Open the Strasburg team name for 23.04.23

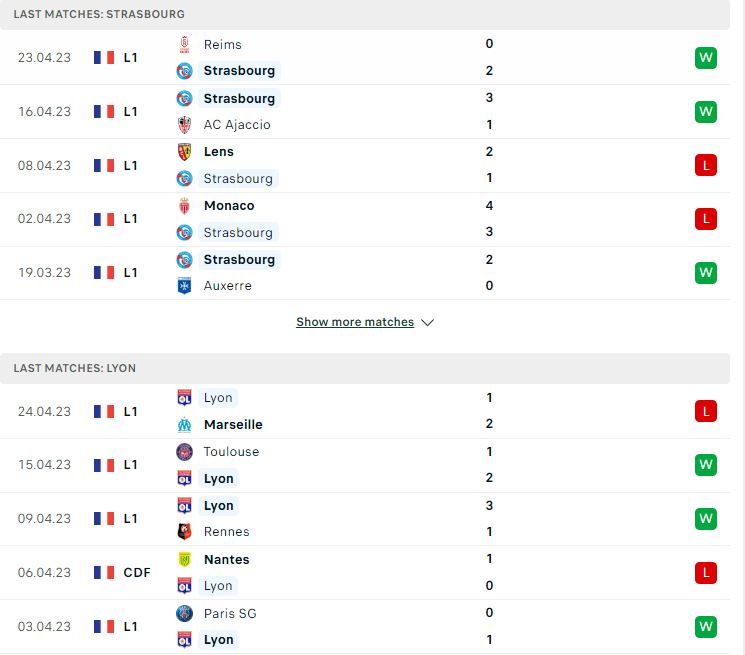(x=239, y=71)
